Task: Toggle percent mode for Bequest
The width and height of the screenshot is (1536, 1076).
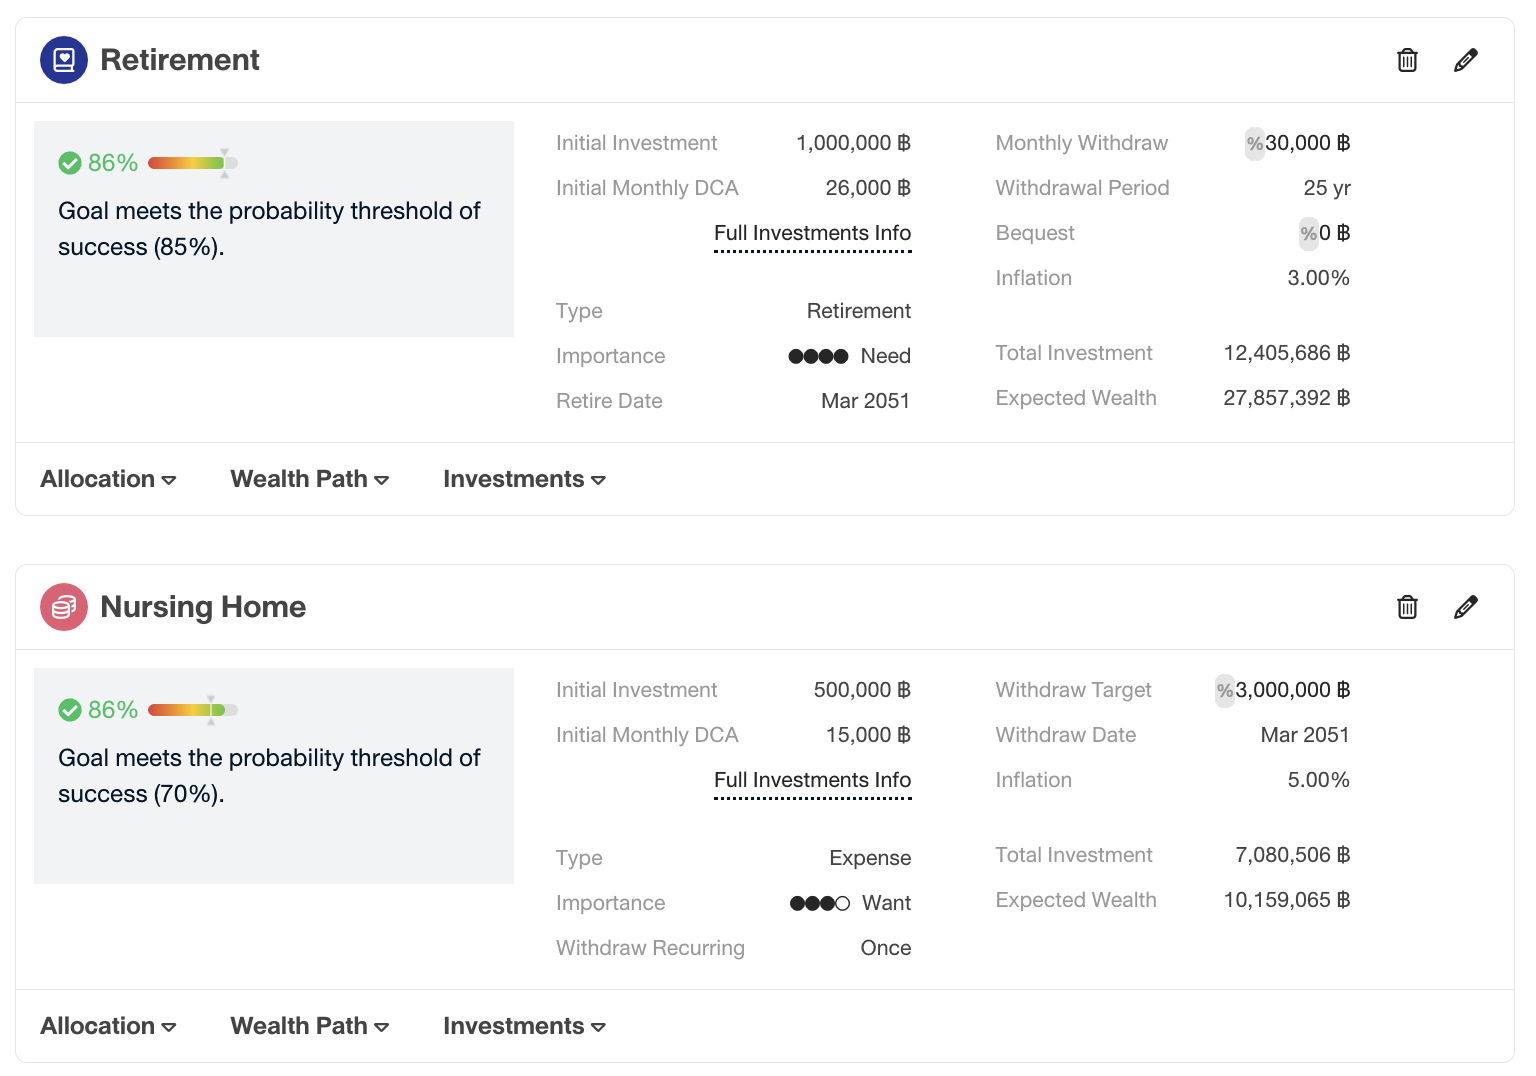Action: pyautogui.click(x=1308, y=233)
